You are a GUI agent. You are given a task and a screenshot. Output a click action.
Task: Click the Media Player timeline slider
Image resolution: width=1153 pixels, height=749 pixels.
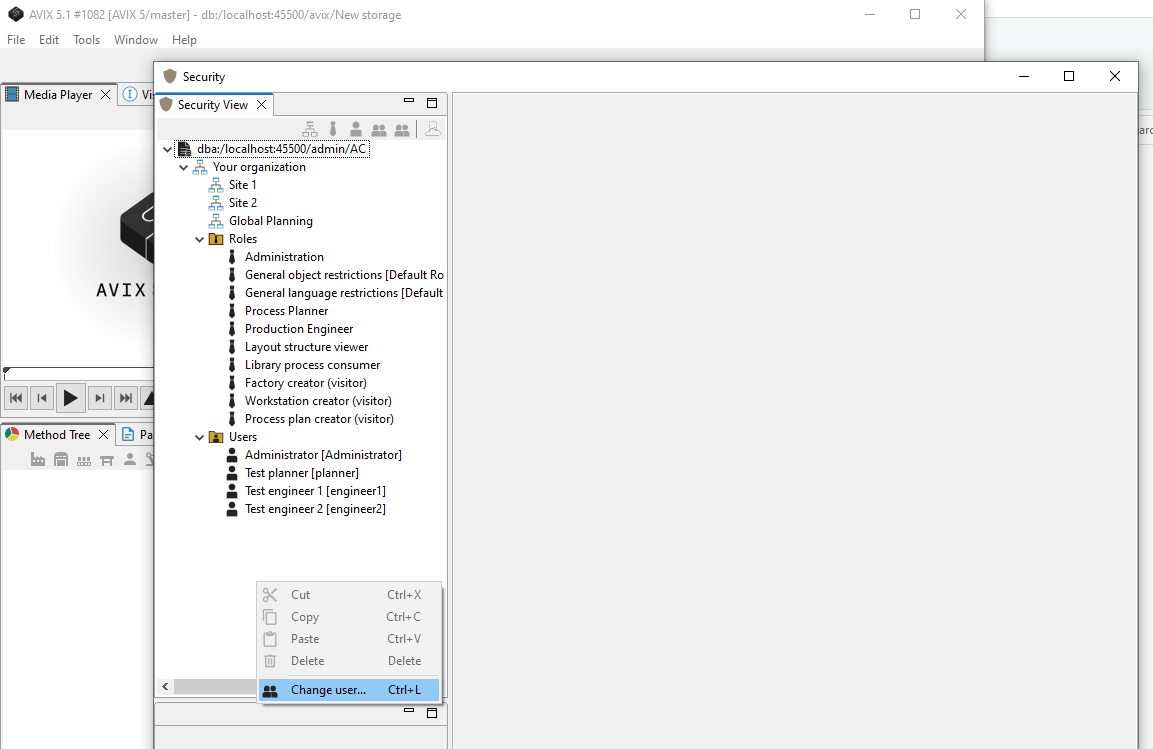pyautogui.click(x=78, y=373)
